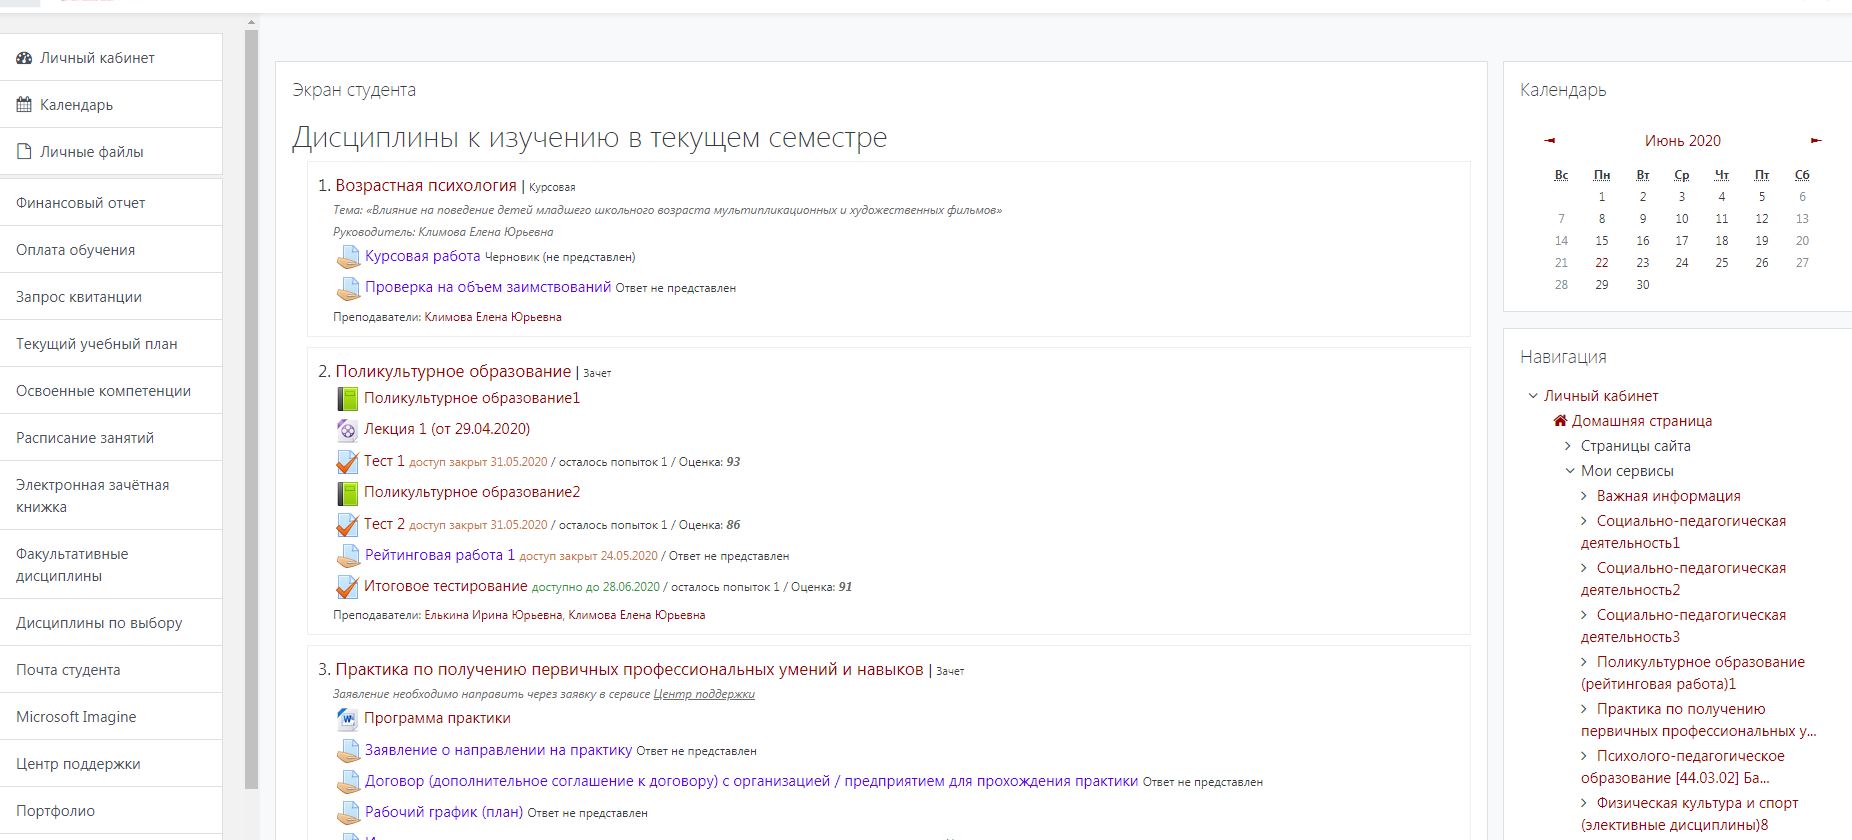
Task: Open Текущий учебный план
Action: click(111, 344)
